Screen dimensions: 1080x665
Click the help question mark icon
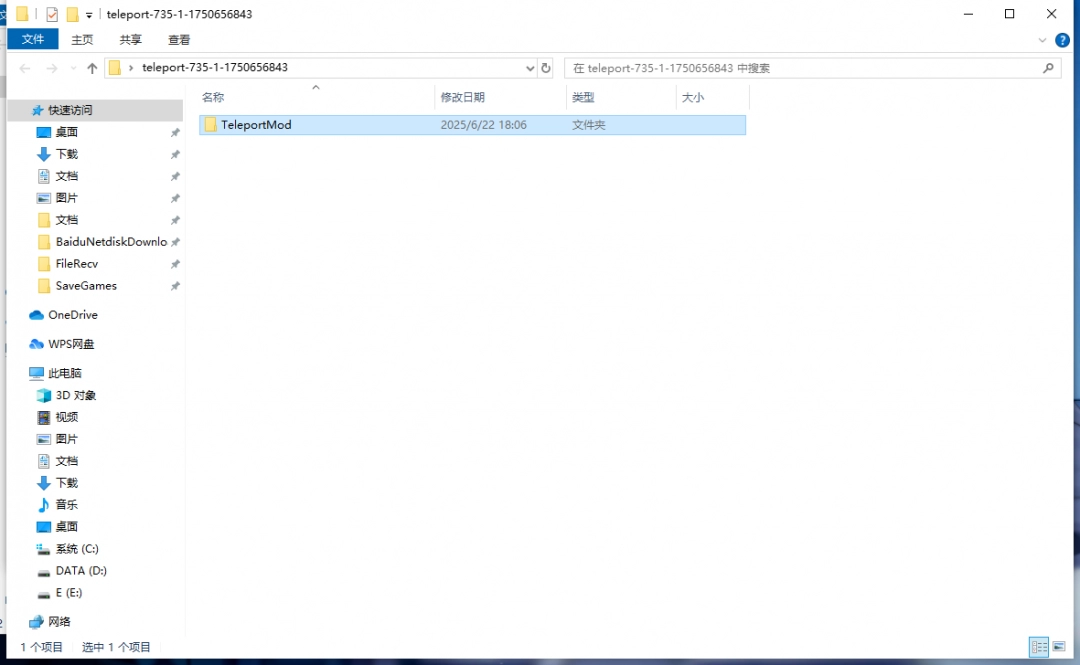click(1062, 40)
